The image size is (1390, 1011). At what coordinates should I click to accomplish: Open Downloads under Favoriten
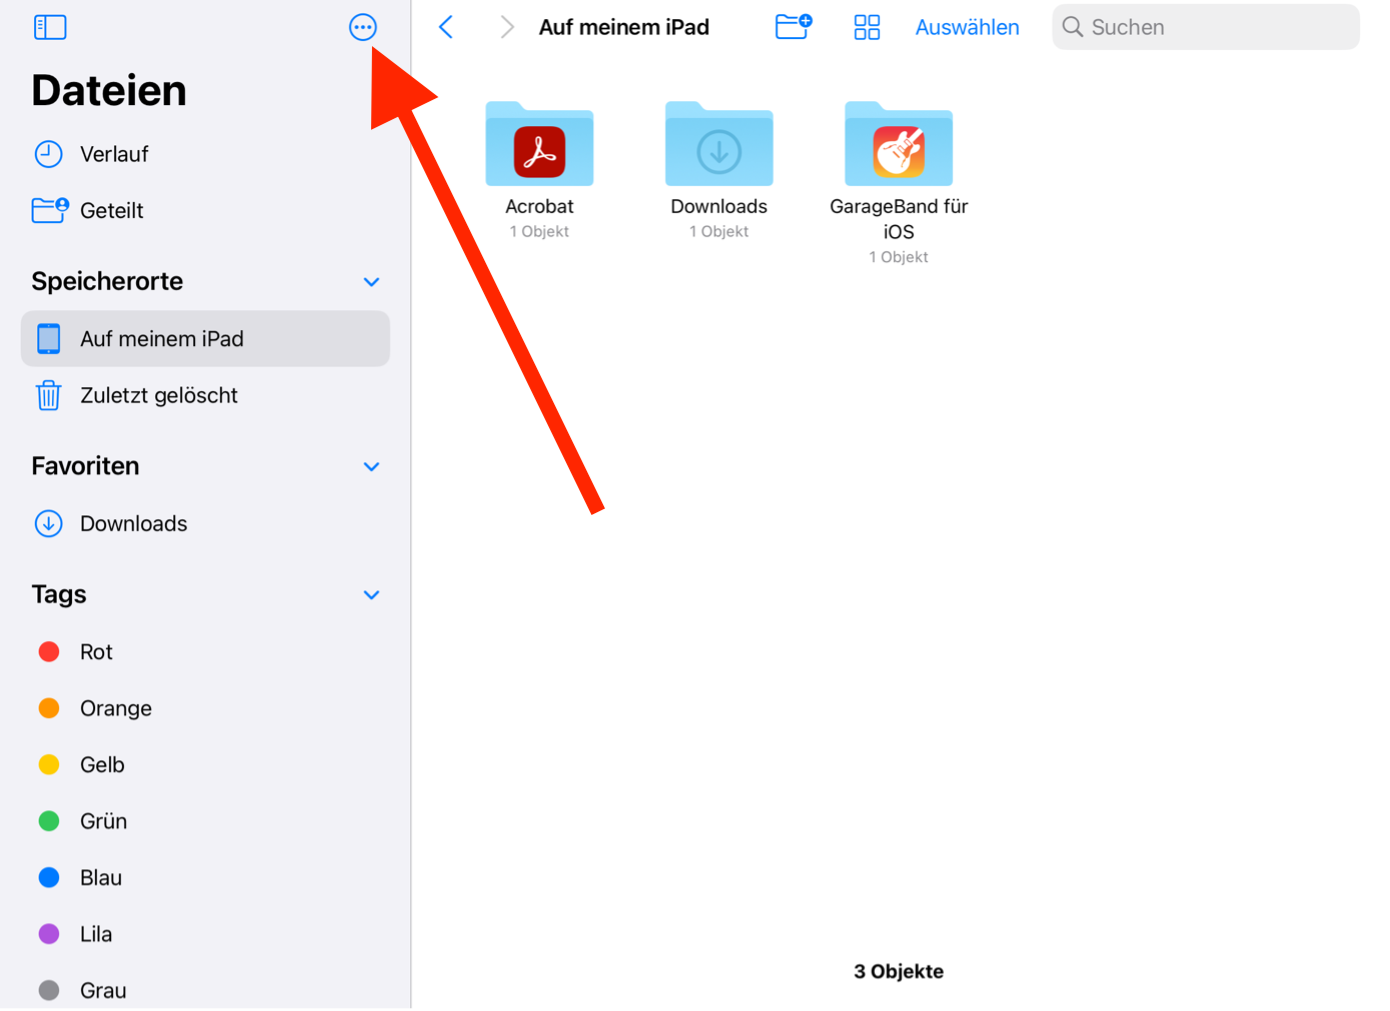click(x=133, y=524)
